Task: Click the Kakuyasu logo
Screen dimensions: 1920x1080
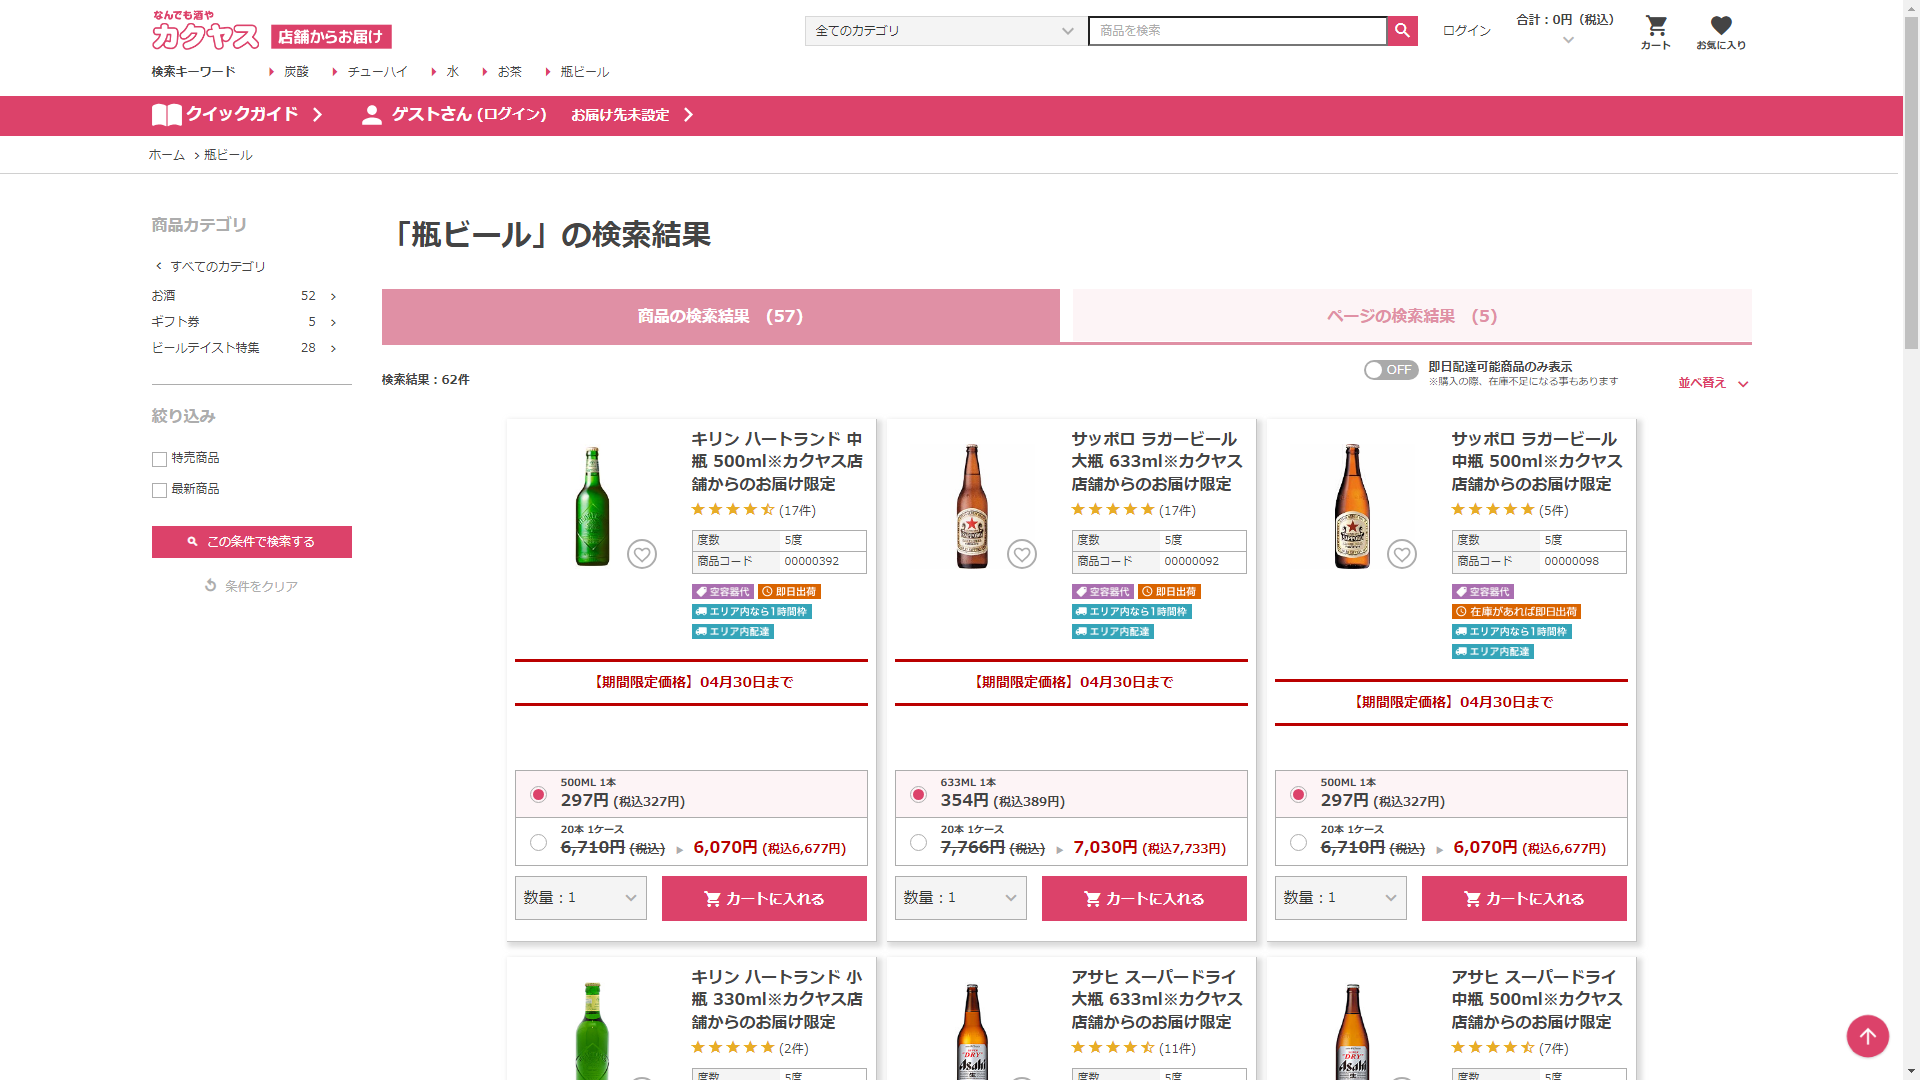Action: pyautogui.click(x=206, y=32)
